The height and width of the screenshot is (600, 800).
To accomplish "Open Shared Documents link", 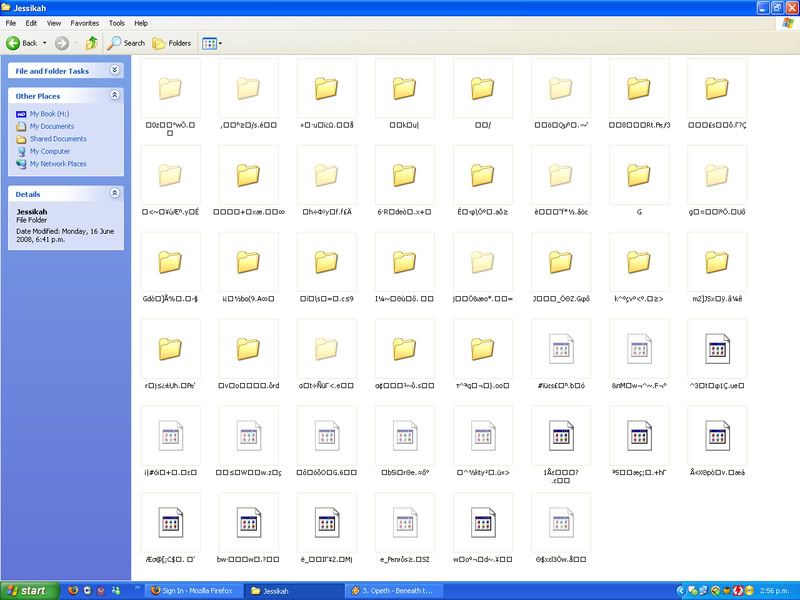I will pos(57,139).
